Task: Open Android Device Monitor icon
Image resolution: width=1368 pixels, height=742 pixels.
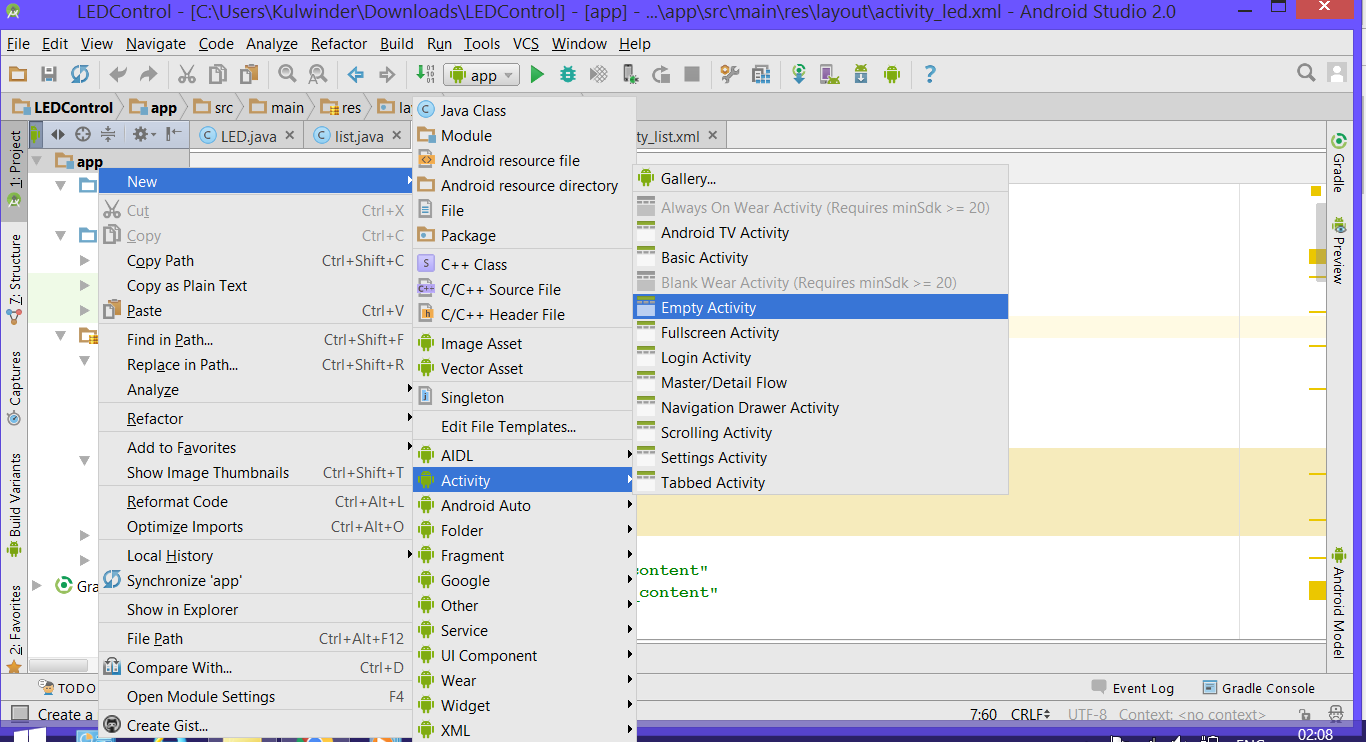Action: (x=892, y=74)
